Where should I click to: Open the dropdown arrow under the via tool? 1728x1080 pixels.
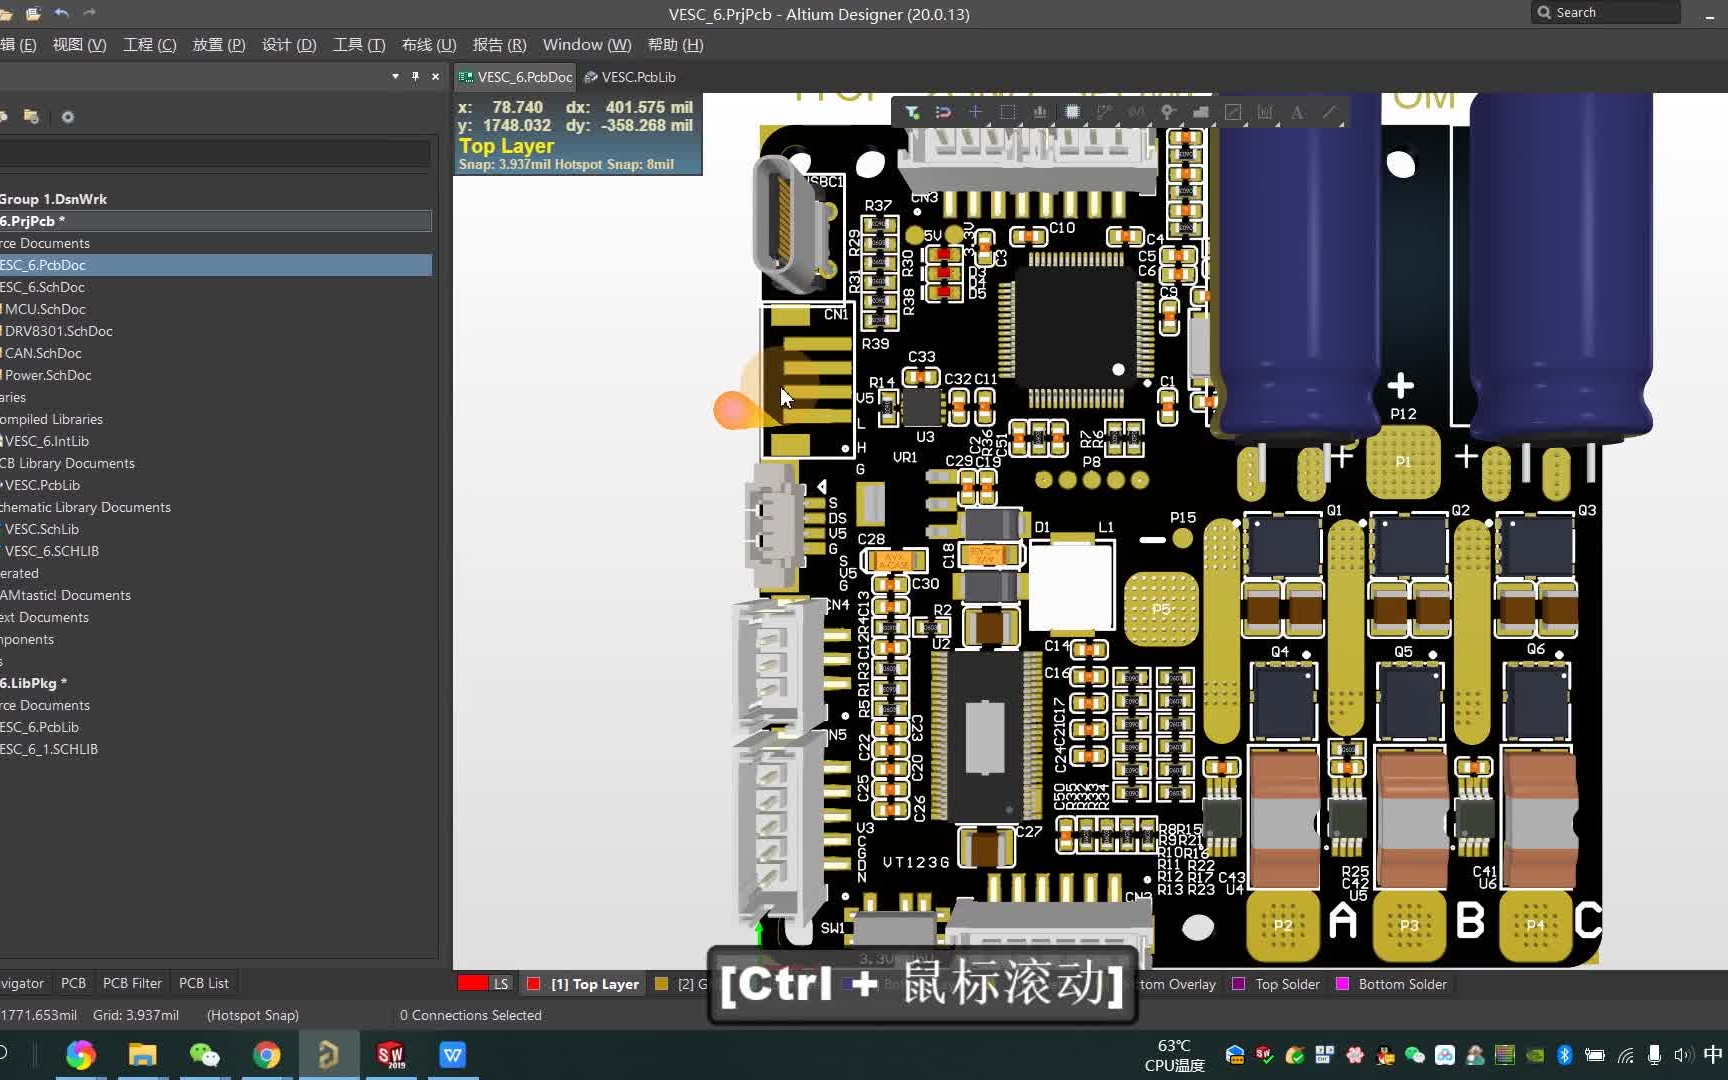1180,124
